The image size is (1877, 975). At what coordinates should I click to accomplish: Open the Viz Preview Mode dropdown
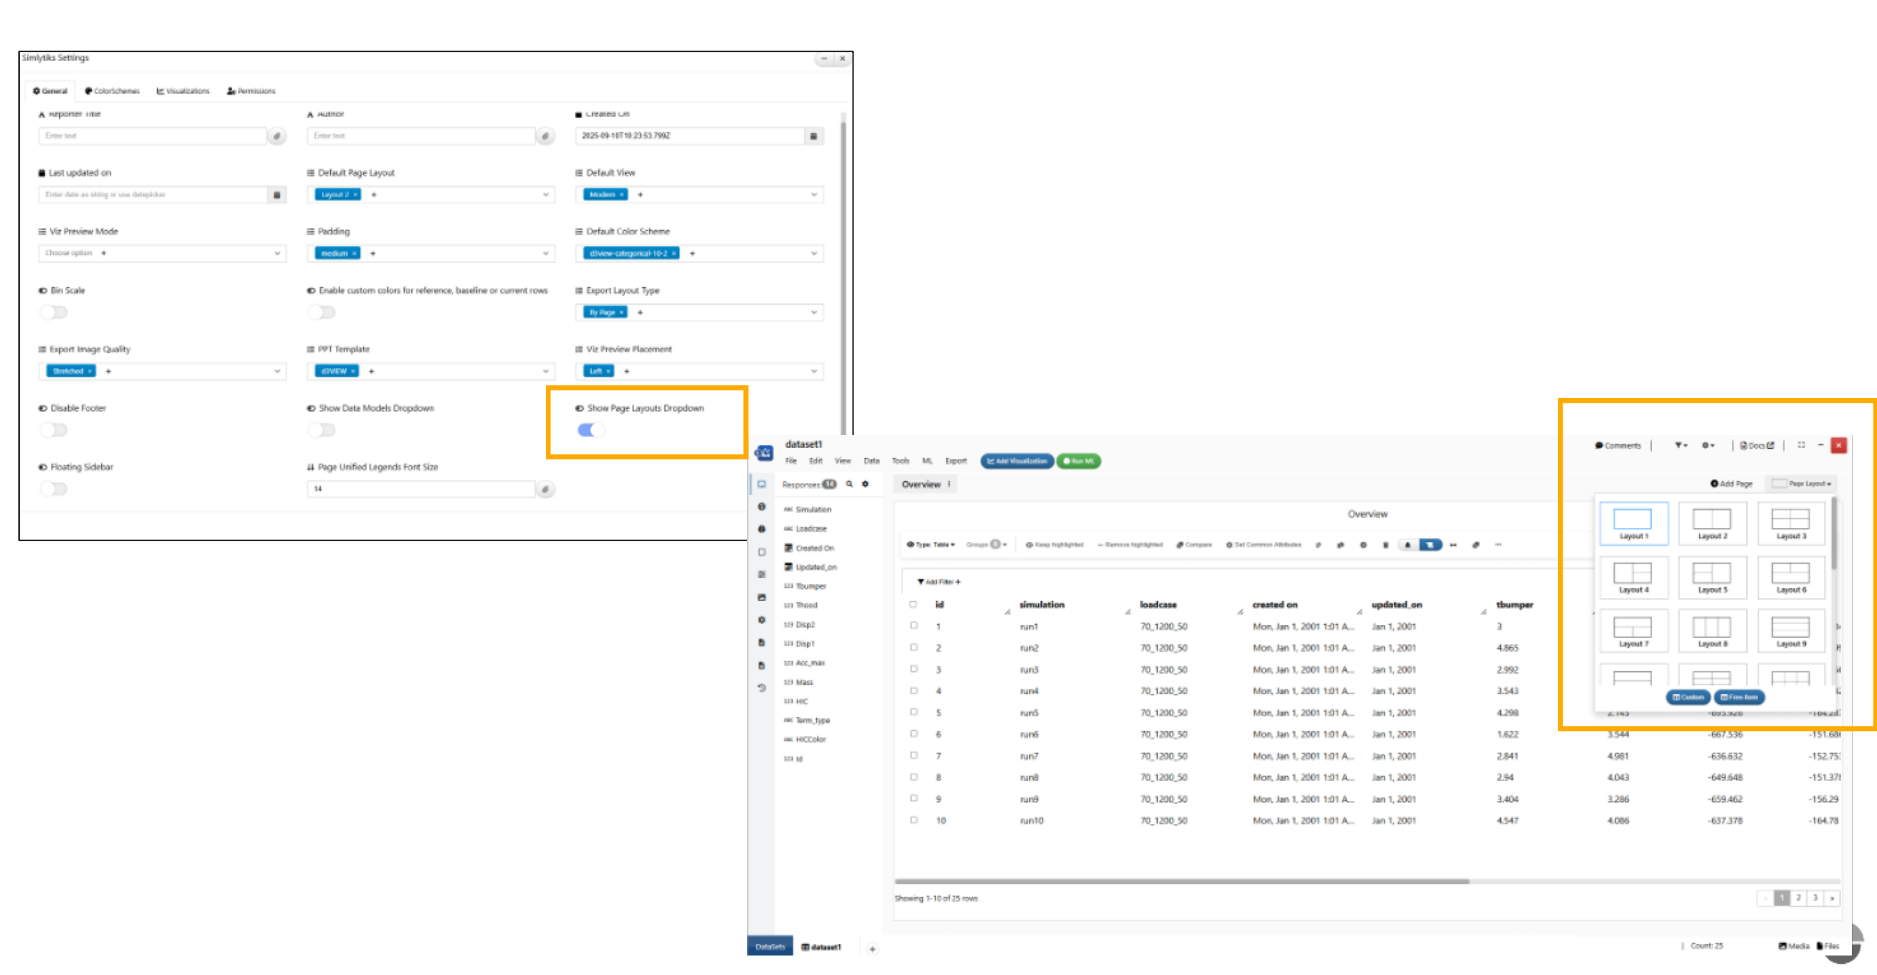(x=277, y=254)
